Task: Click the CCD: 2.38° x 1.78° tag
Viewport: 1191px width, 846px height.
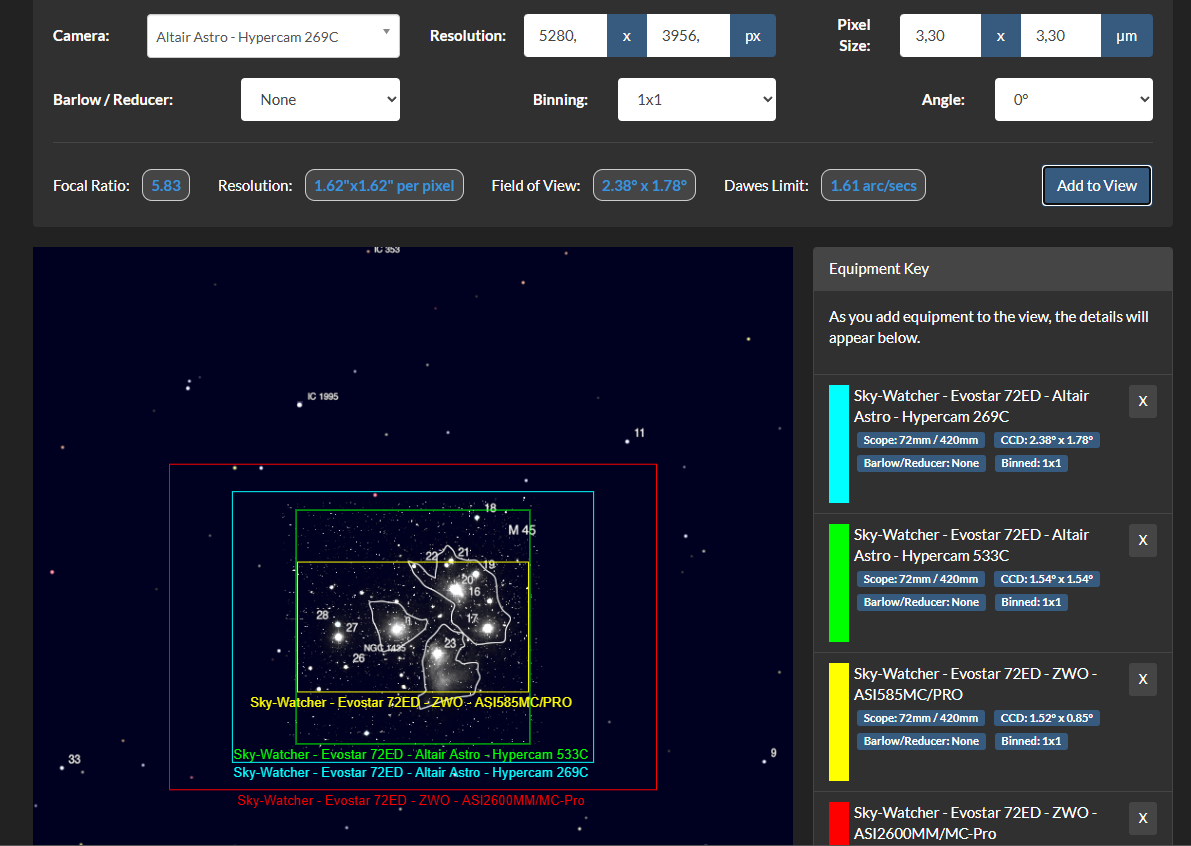Action: 1047,440
